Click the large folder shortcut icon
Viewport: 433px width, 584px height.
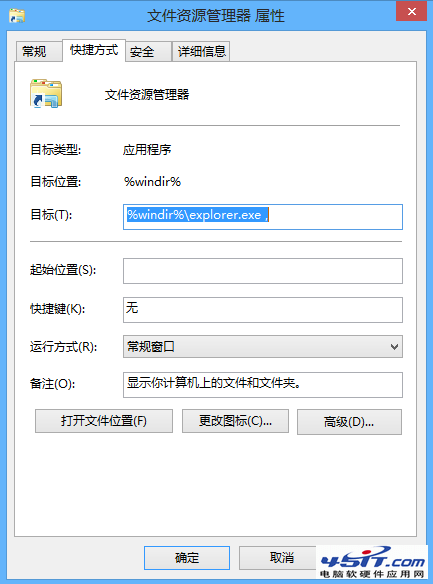click(x=46, y=93)
